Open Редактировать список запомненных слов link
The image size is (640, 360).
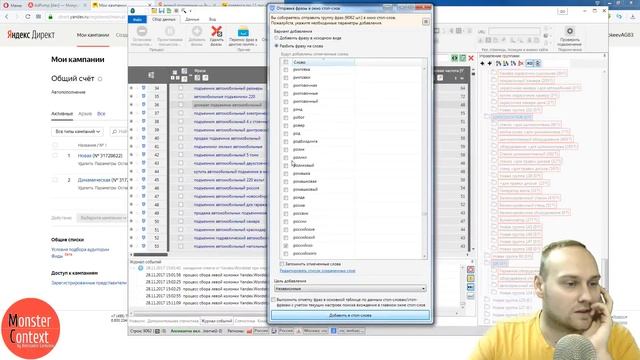click(318, 271)
